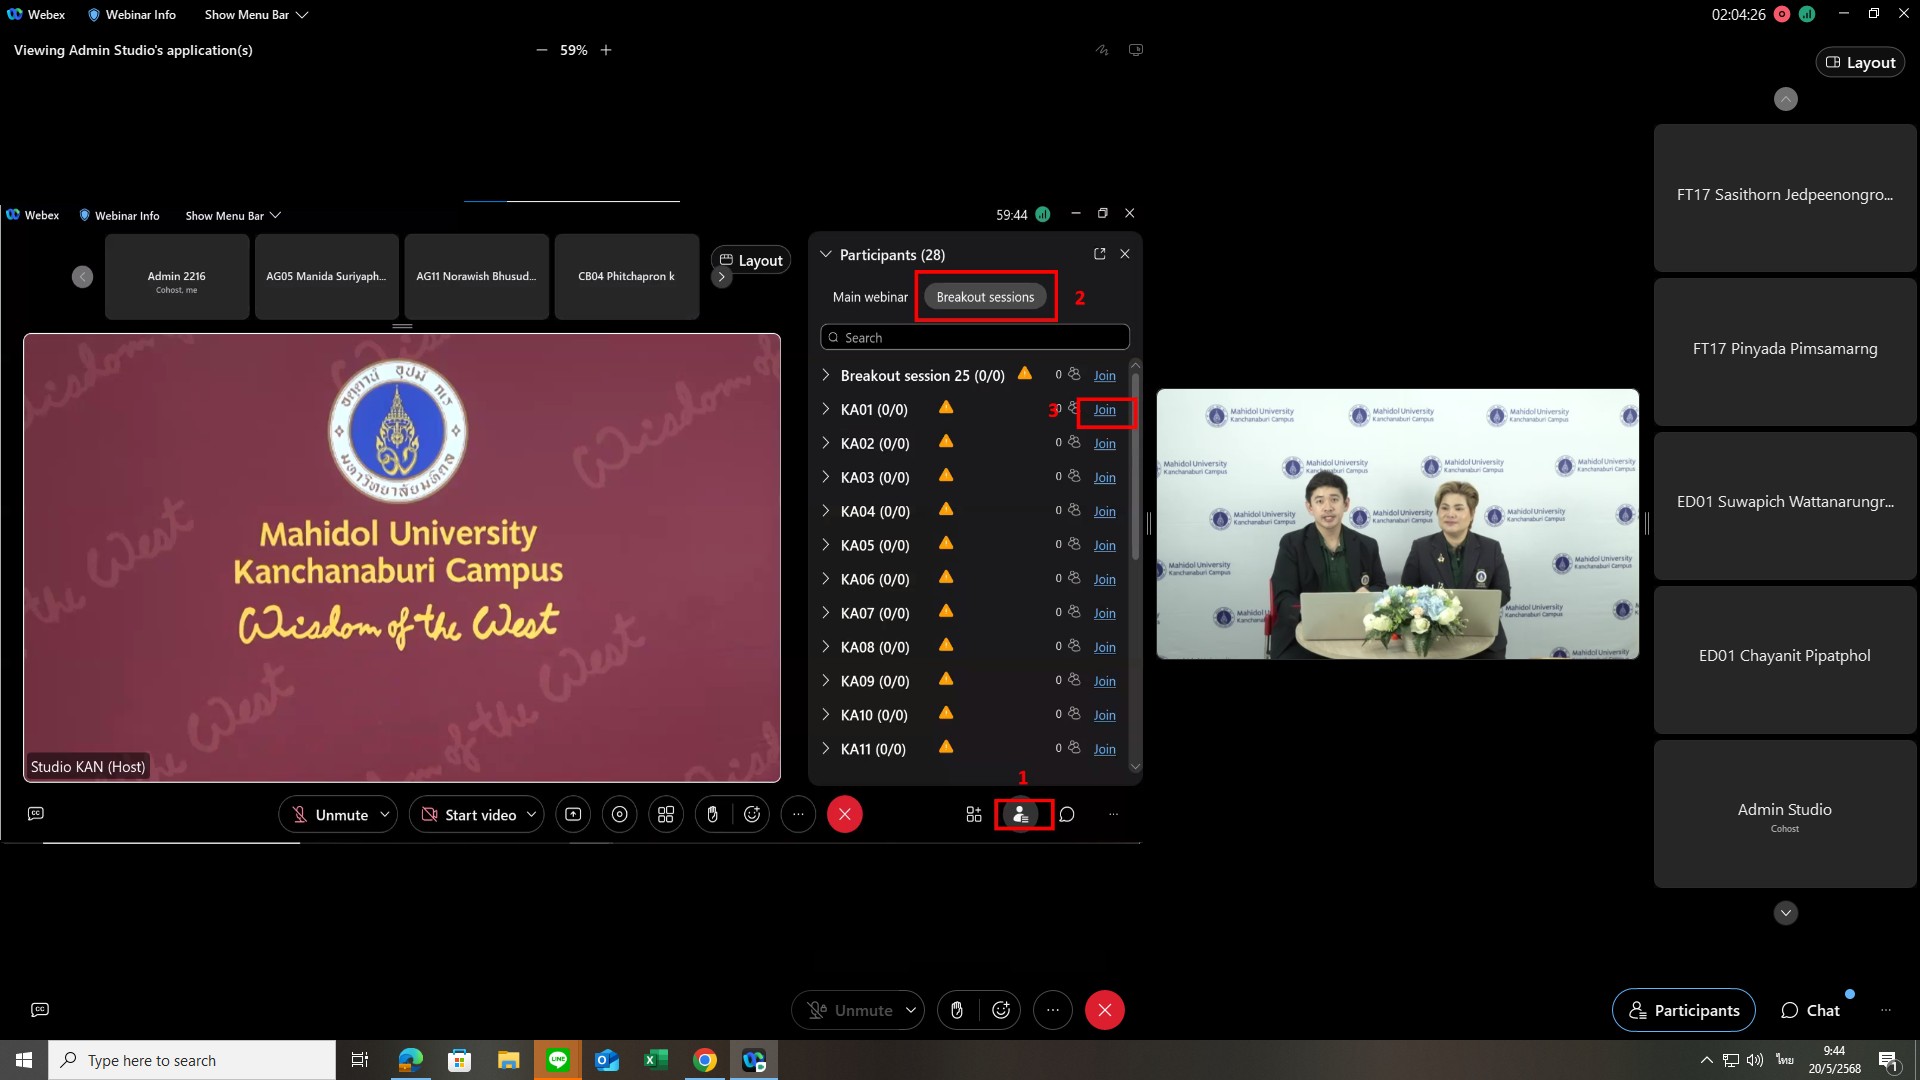Switch to the Main webinar tab
This screenshot has height=1080, width=1920.
870,297
